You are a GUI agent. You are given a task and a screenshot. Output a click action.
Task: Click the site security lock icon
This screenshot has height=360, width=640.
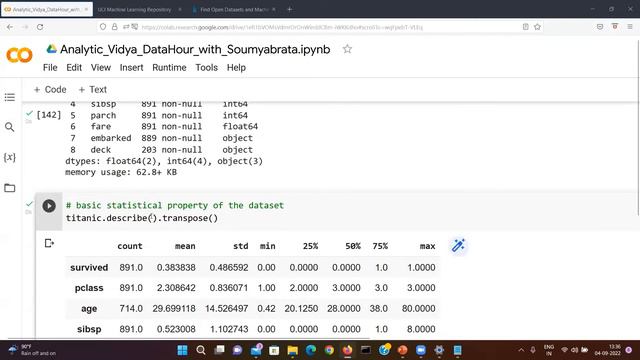pyautogui.click(x=115, y=27)
